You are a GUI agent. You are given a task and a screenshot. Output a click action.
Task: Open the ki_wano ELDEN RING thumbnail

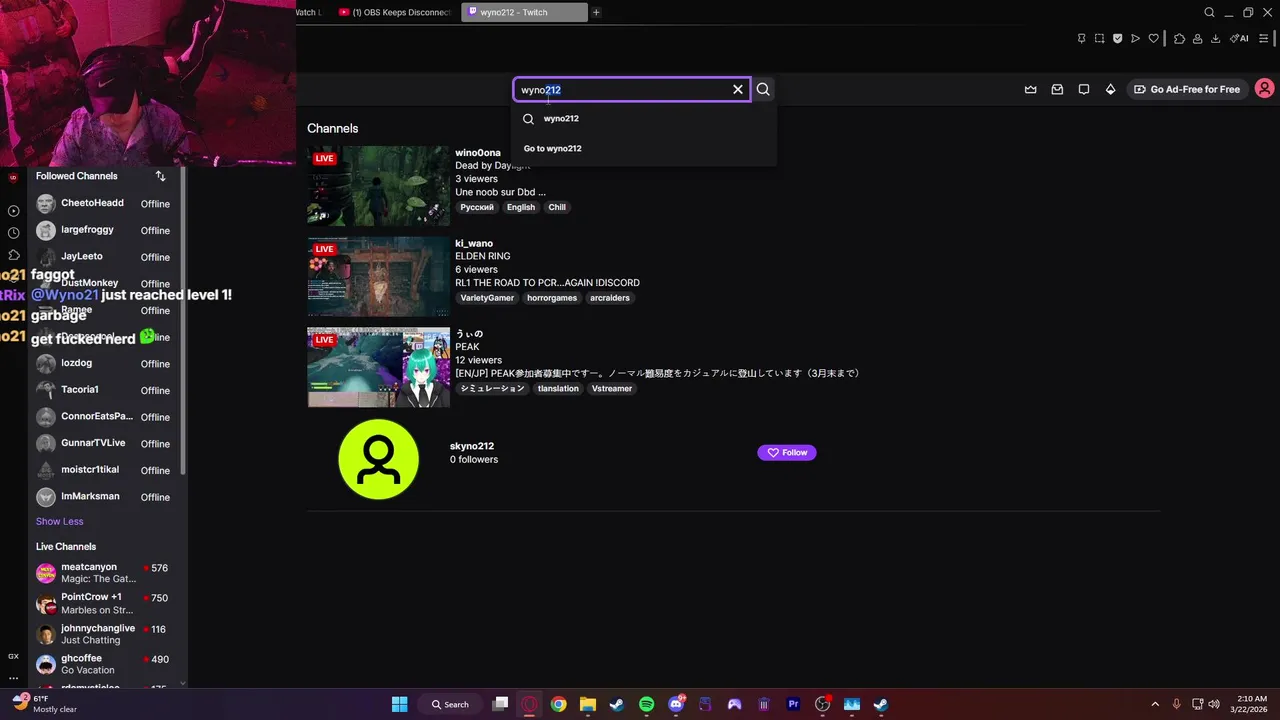[x=379, y=277]
